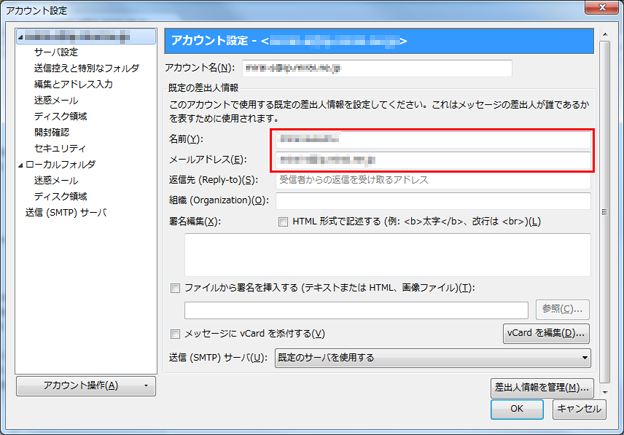
Task: Collapse the ローカルフォルダ tree node triangle
Action: 21,165
